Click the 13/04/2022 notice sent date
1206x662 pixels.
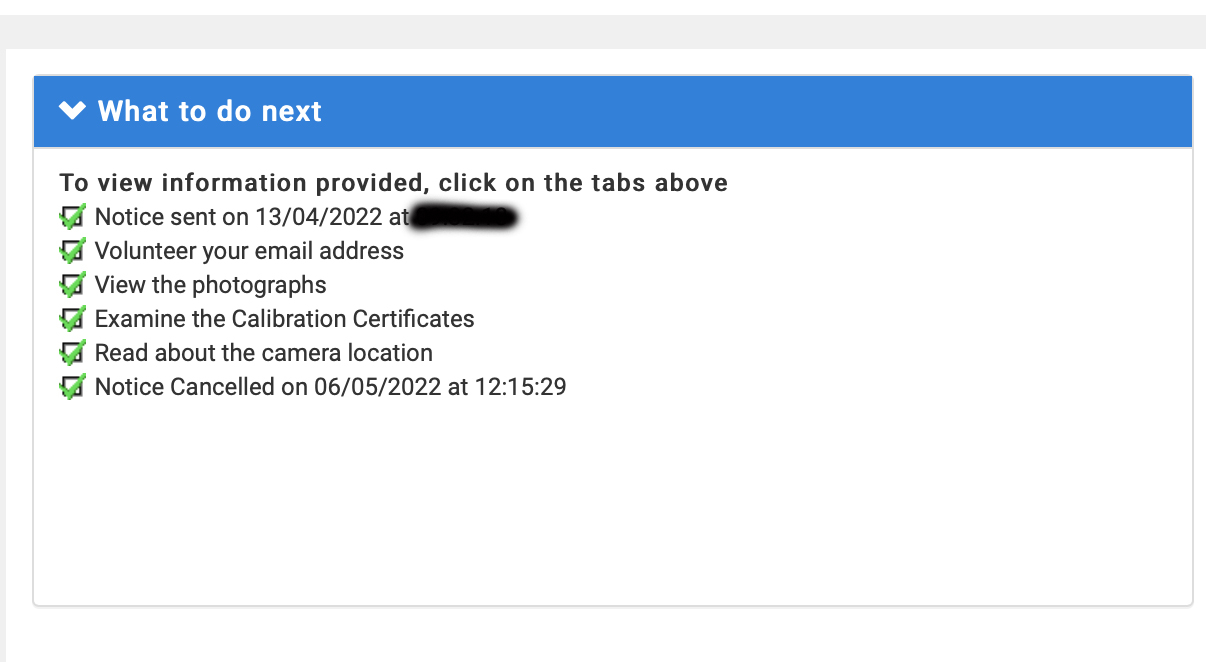(x=318, y=217)
